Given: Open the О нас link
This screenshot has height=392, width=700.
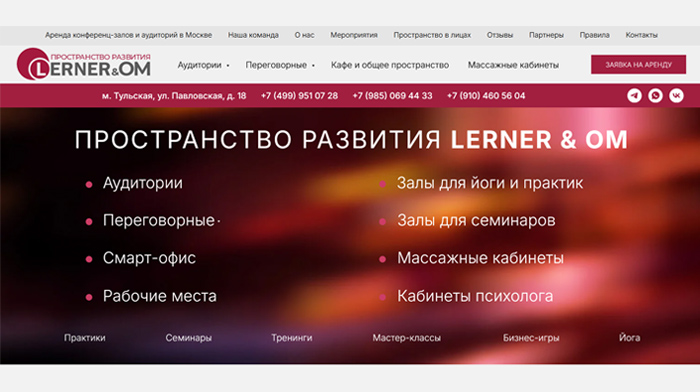Looking at the screenshot, I should [x=304, y=35].
